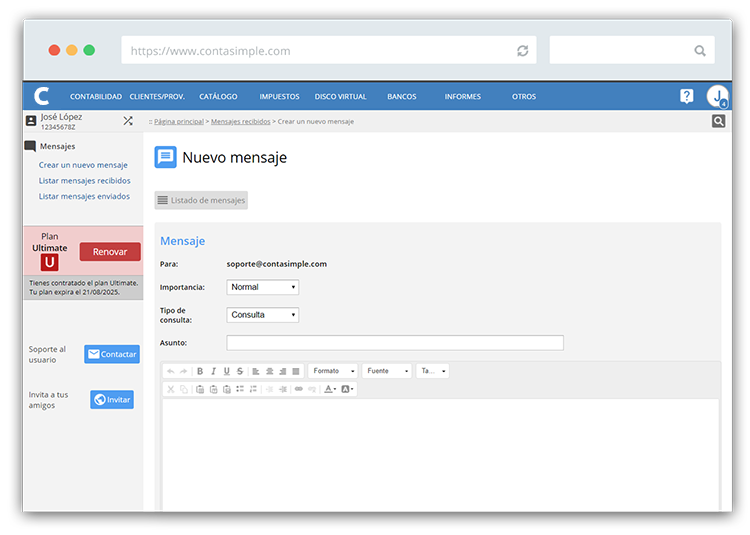Screen dimensions: 750x535
Task: Open the INFORMES menu
Action: tap(463, 97)
